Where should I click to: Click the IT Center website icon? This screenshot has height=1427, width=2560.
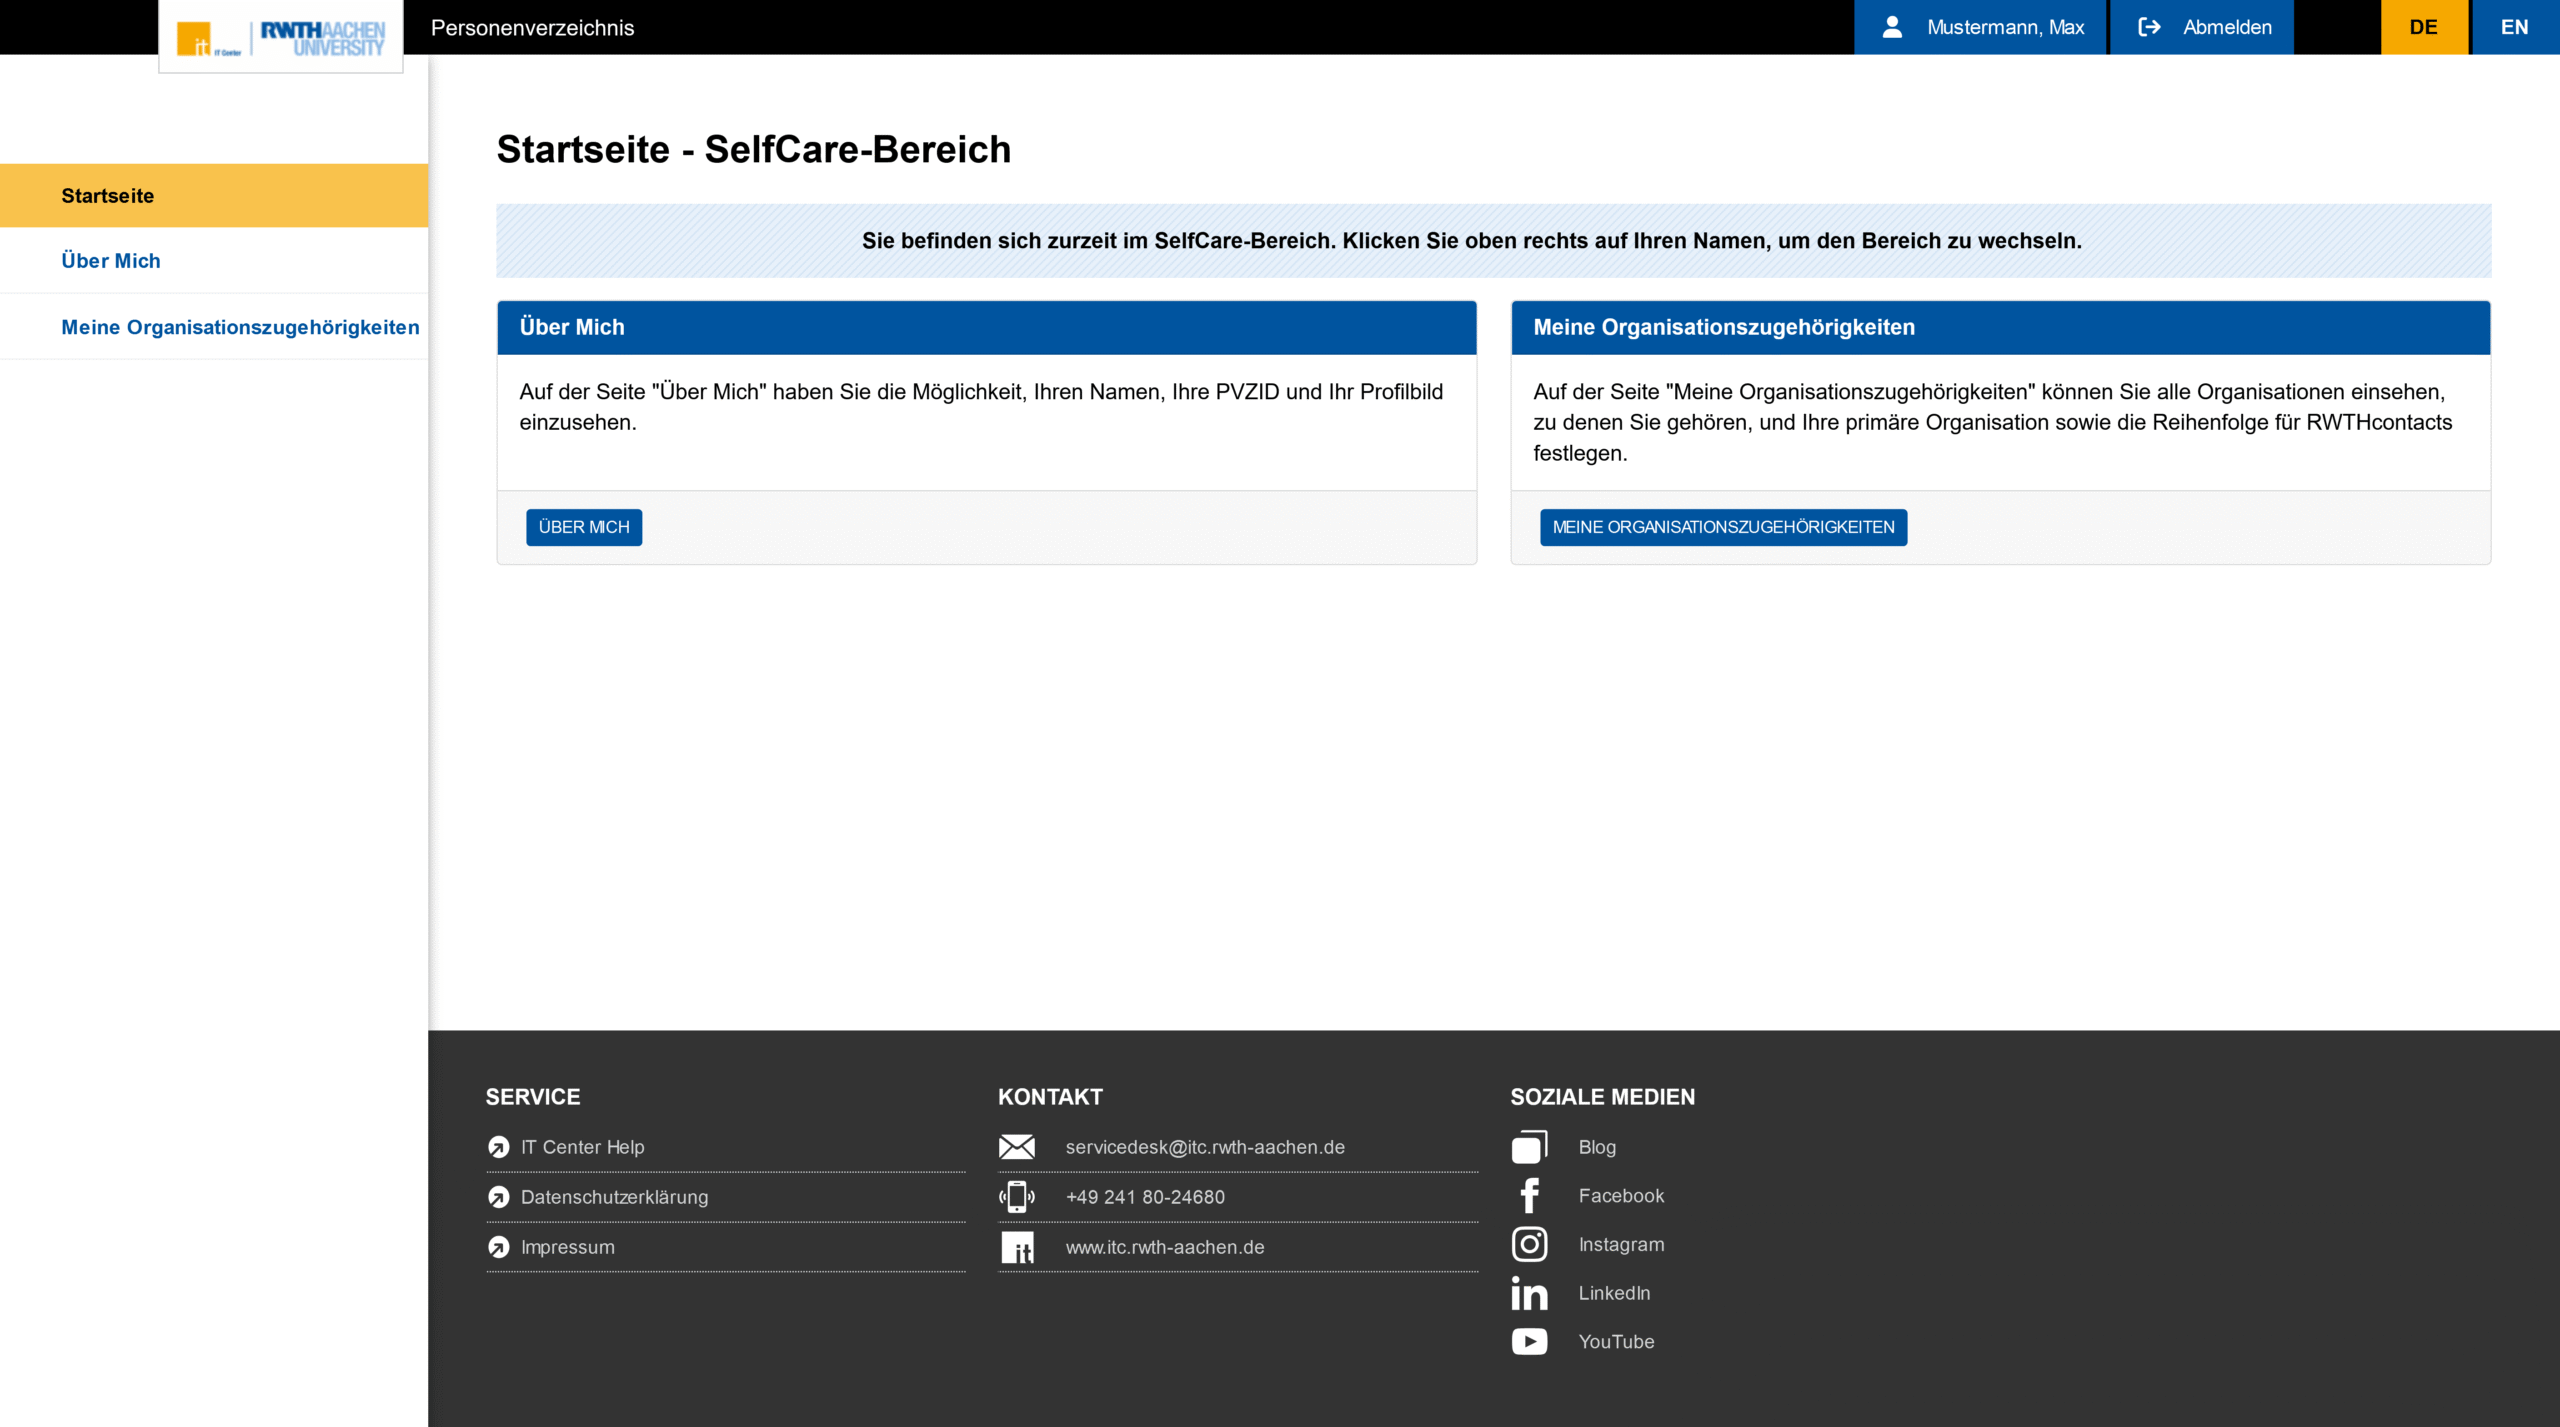point(1017,1247)
